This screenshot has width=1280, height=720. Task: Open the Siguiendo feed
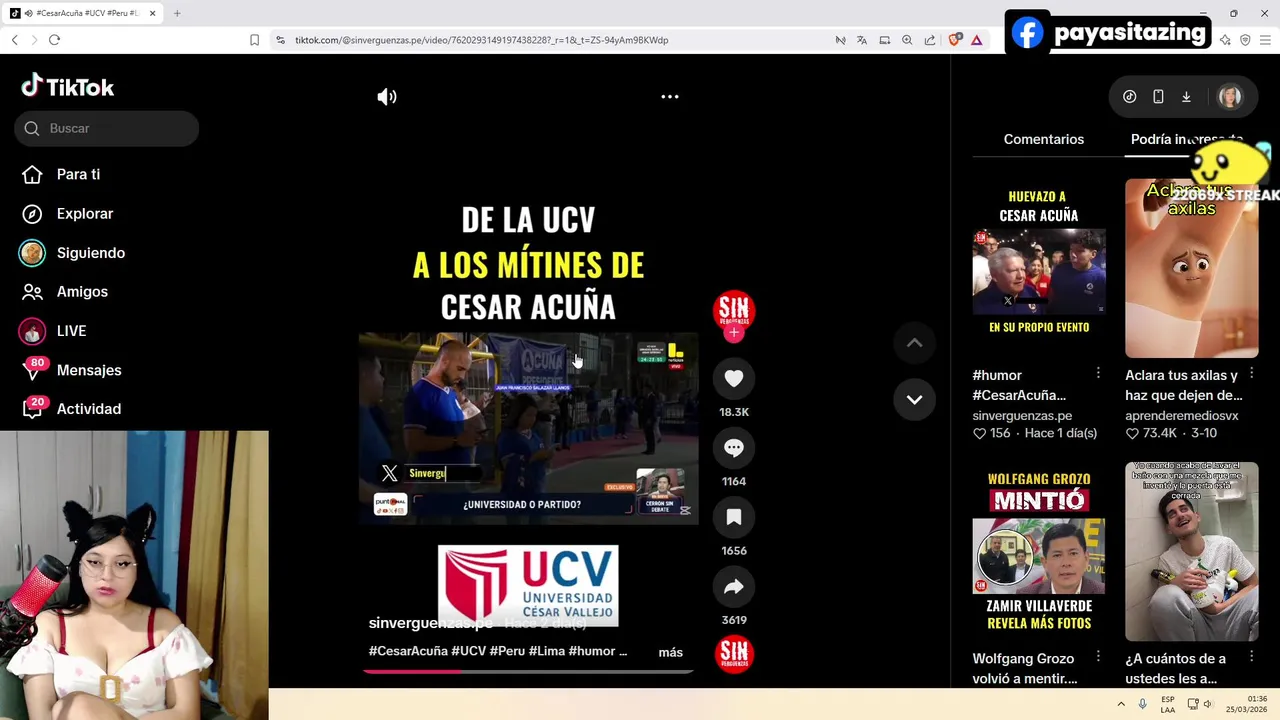pyautogui.click(x=91, y=253)
